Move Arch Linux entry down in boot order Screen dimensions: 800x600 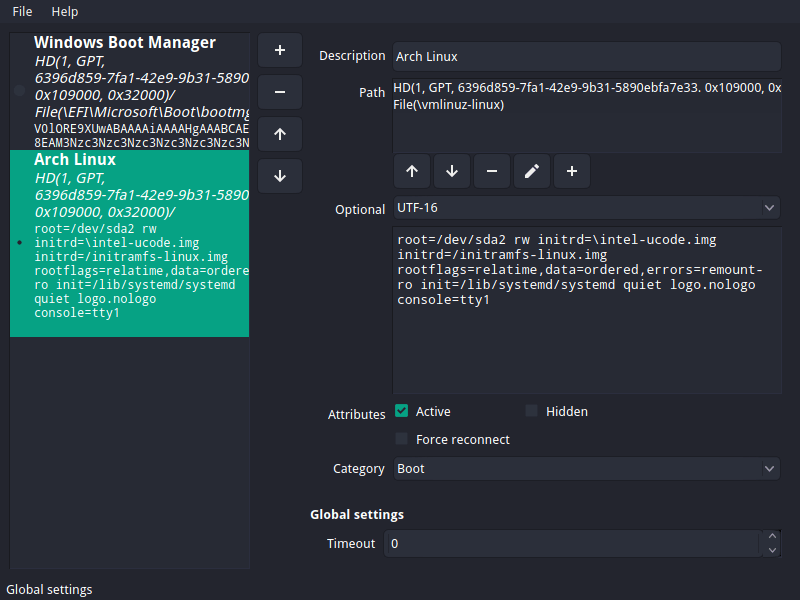click(x=280, y=175)
